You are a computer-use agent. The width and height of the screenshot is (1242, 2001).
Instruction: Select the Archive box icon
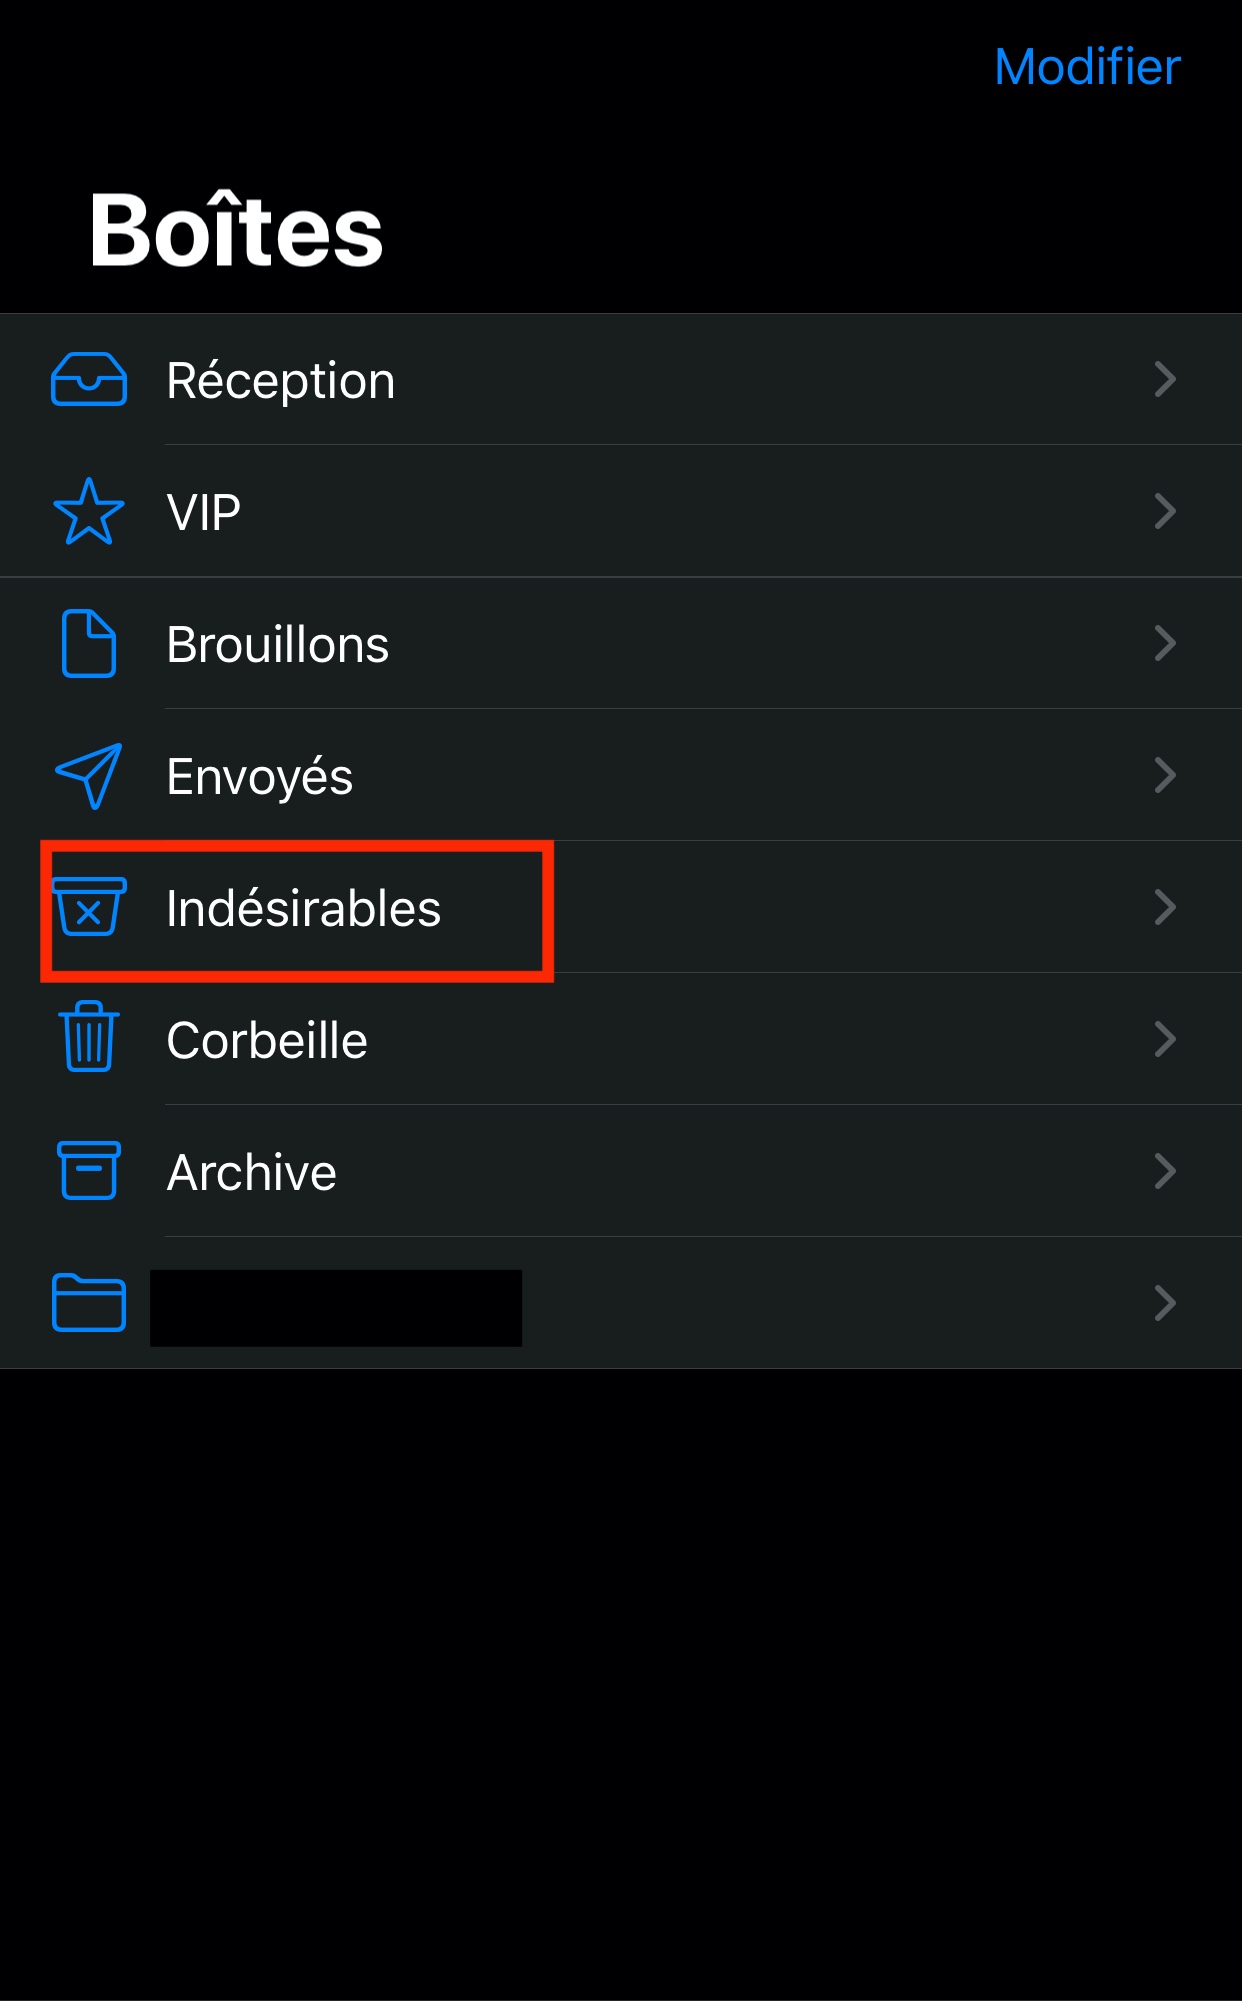(x=89, y=1170)
